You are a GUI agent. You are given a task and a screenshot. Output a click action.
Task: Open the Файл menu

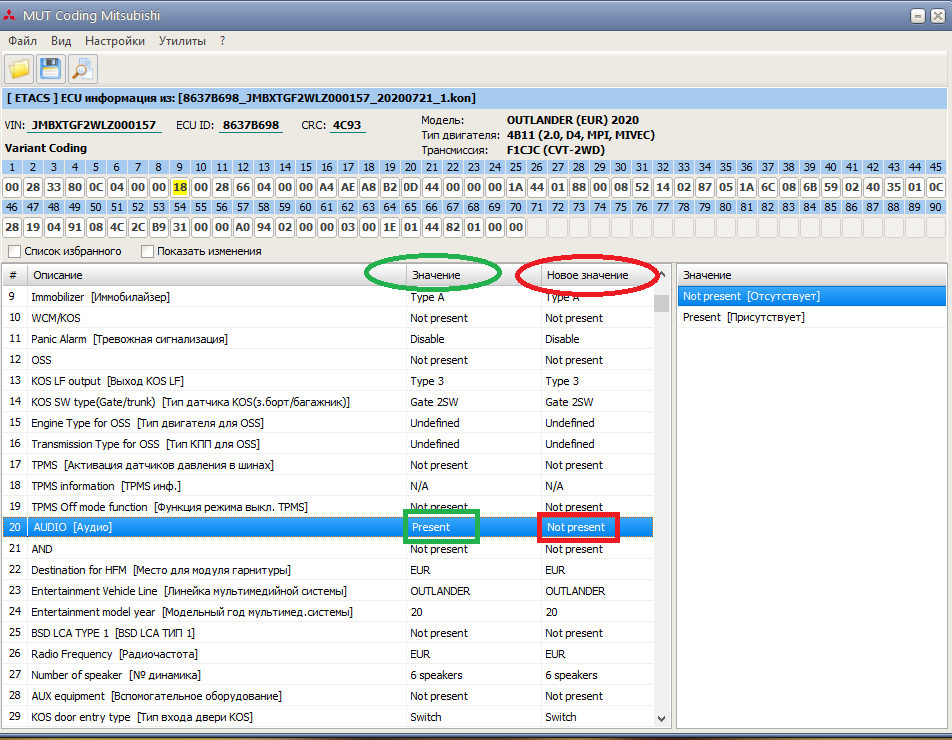(x=22, y=41)
